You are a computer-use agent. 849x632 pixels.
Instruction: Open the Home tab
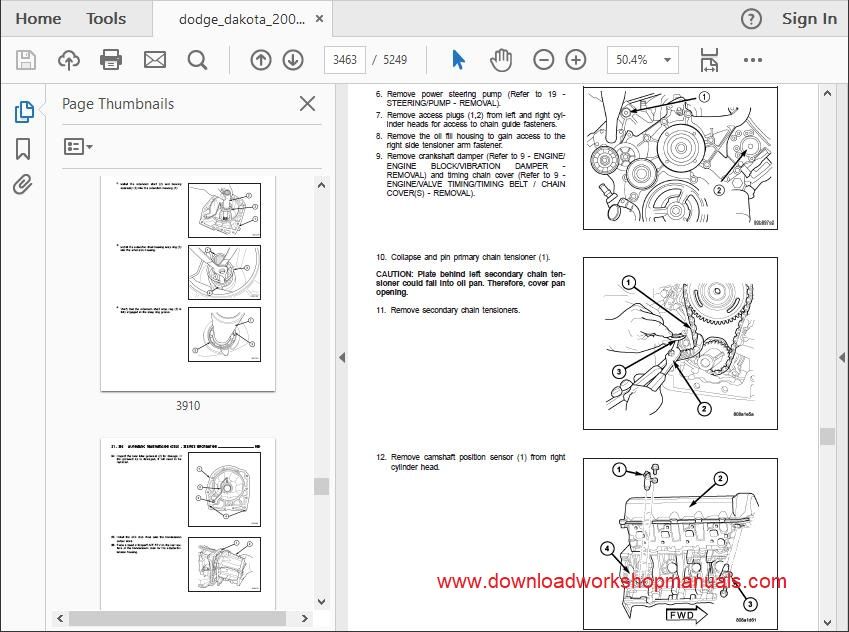coord(38,18)
